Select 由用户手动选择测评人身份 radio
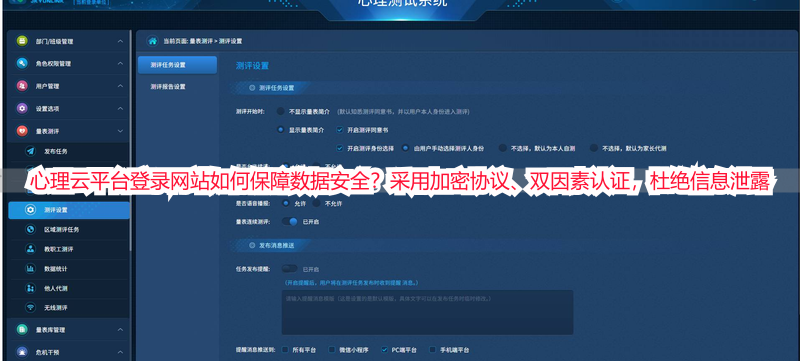Screen dimensions: 800x361 pyautogui.click(x=406, y=148)
